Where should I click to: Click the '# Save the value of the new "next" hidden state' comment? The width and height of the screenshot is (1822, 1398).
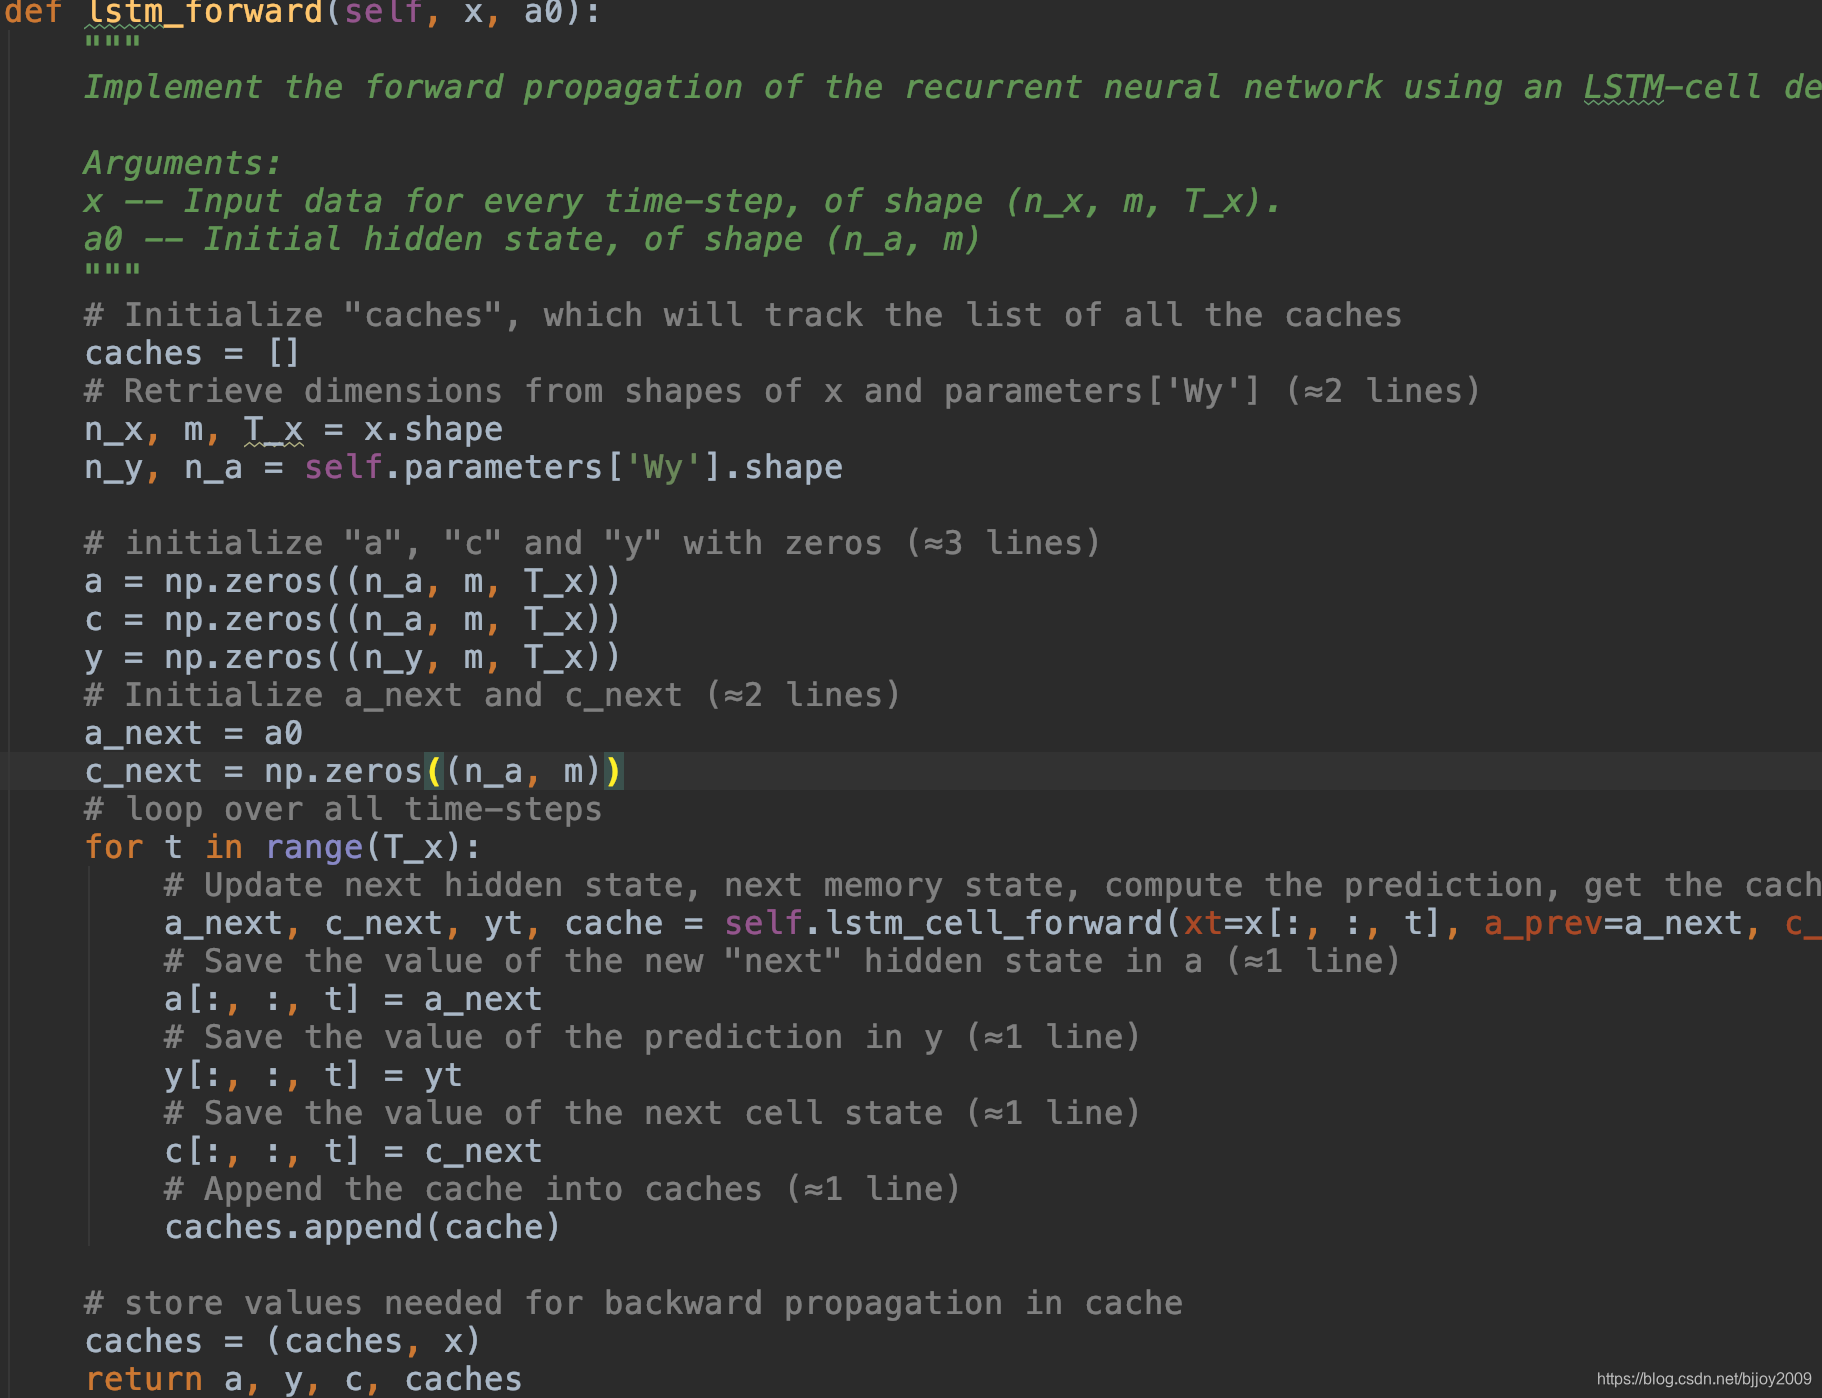[x=783, y=961]
